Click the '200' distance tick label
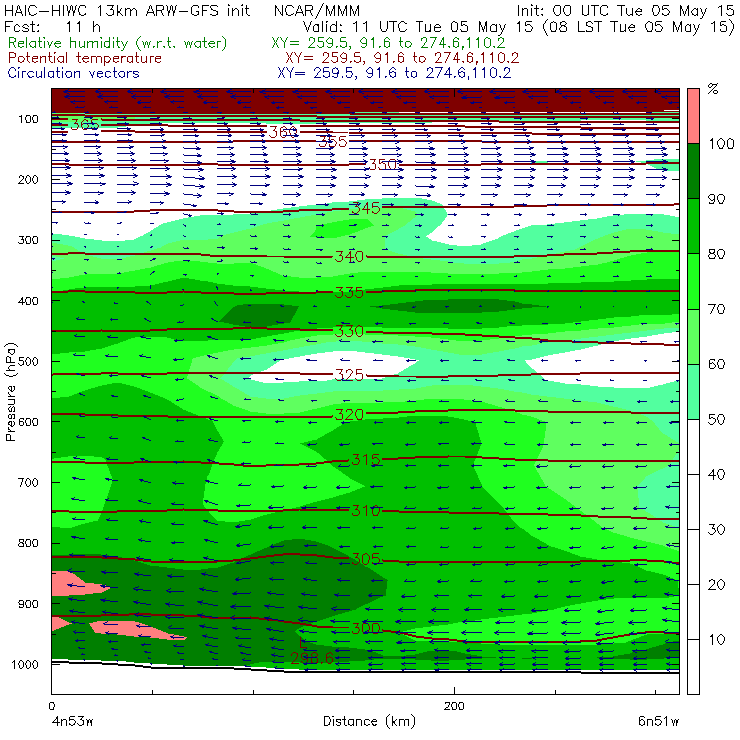This screenshot has width=740, height=740. pyautogui.click(x=454, y=706)
